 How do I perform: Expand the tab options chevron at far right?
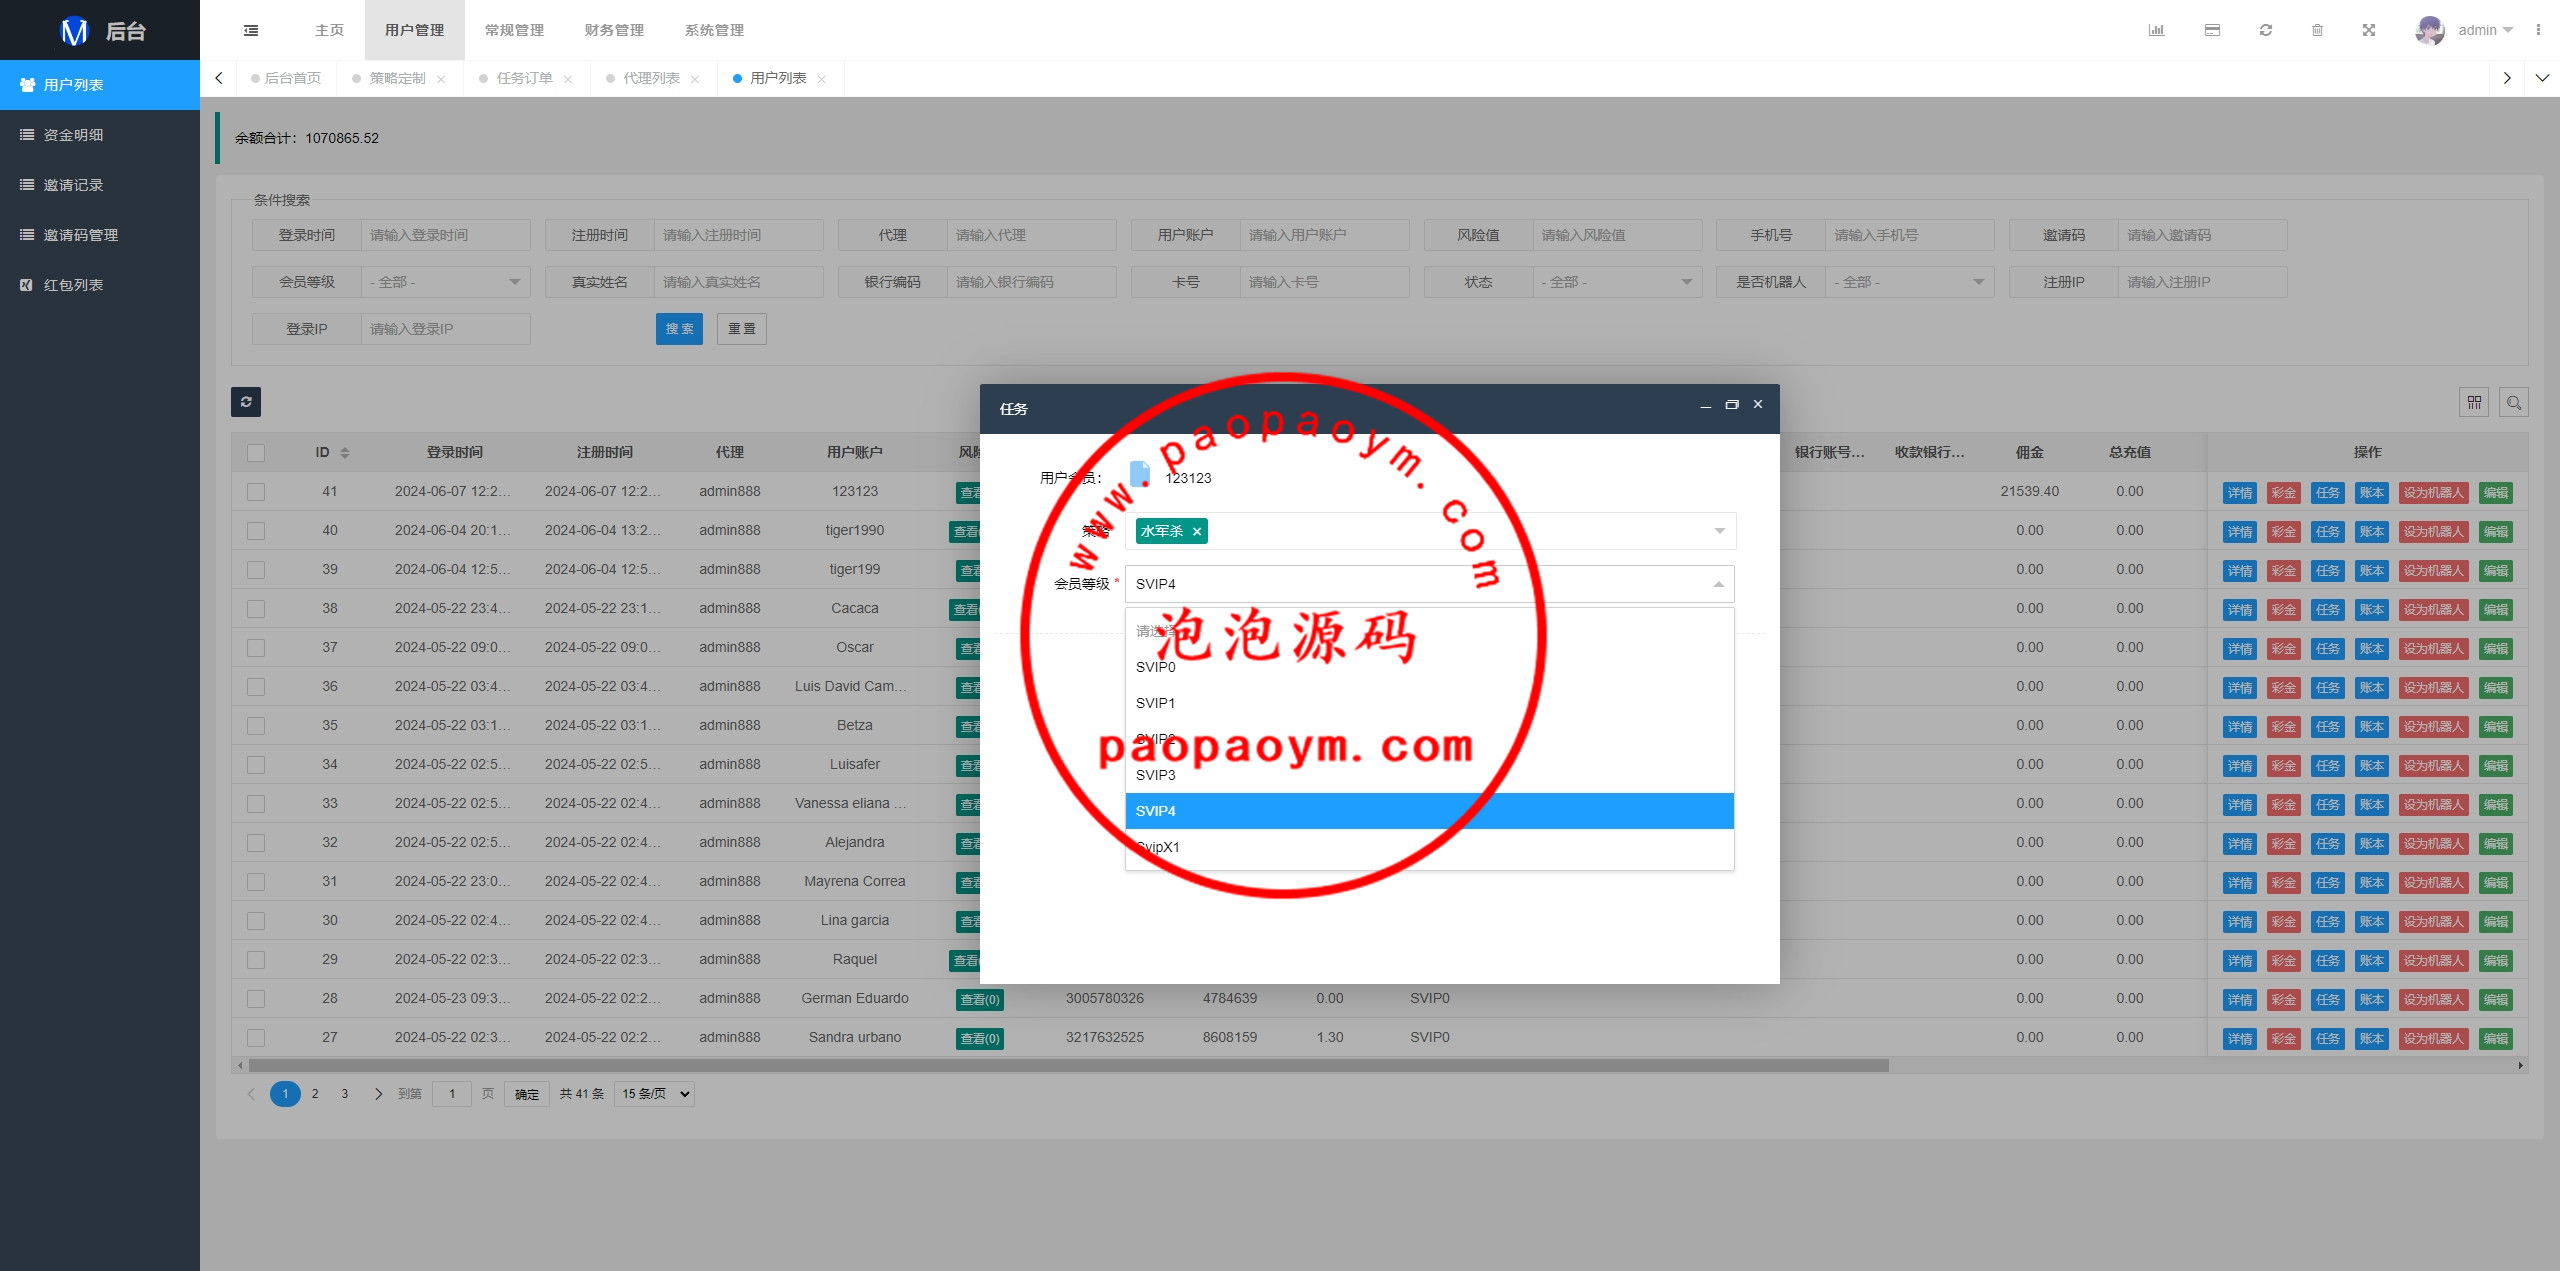2541,78
